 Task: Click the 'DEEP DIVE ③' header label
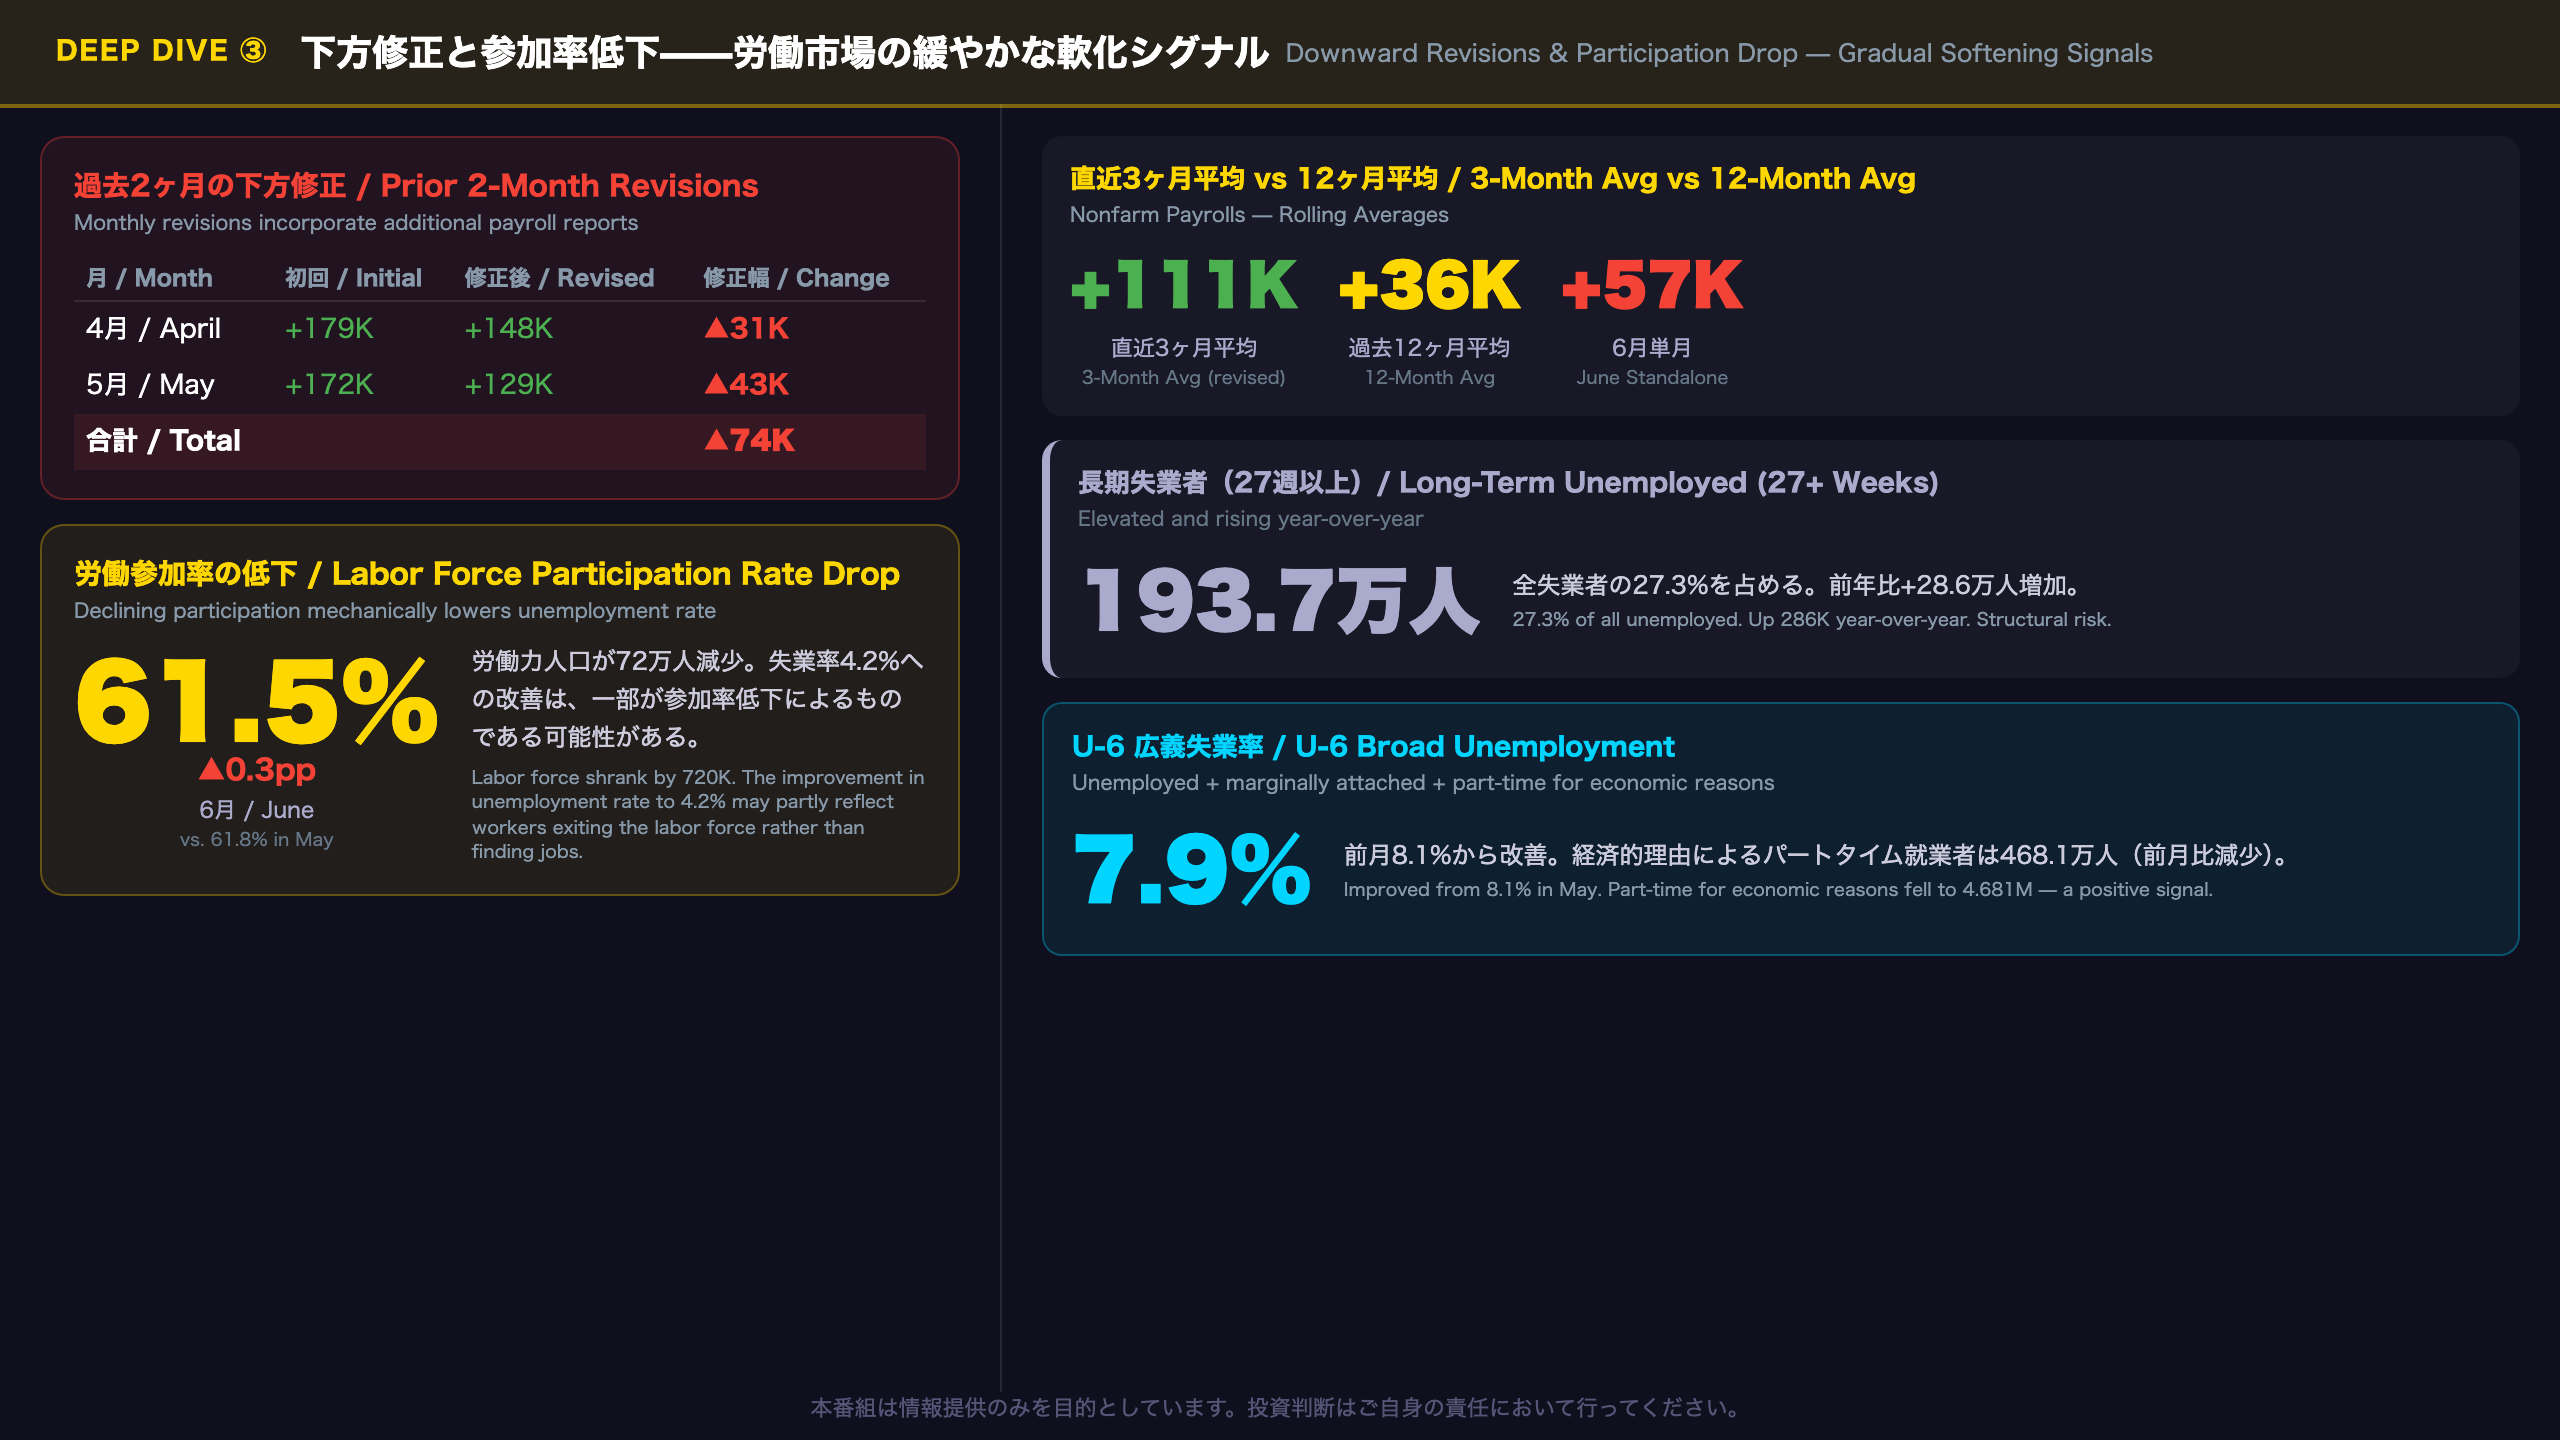point(161,51)
